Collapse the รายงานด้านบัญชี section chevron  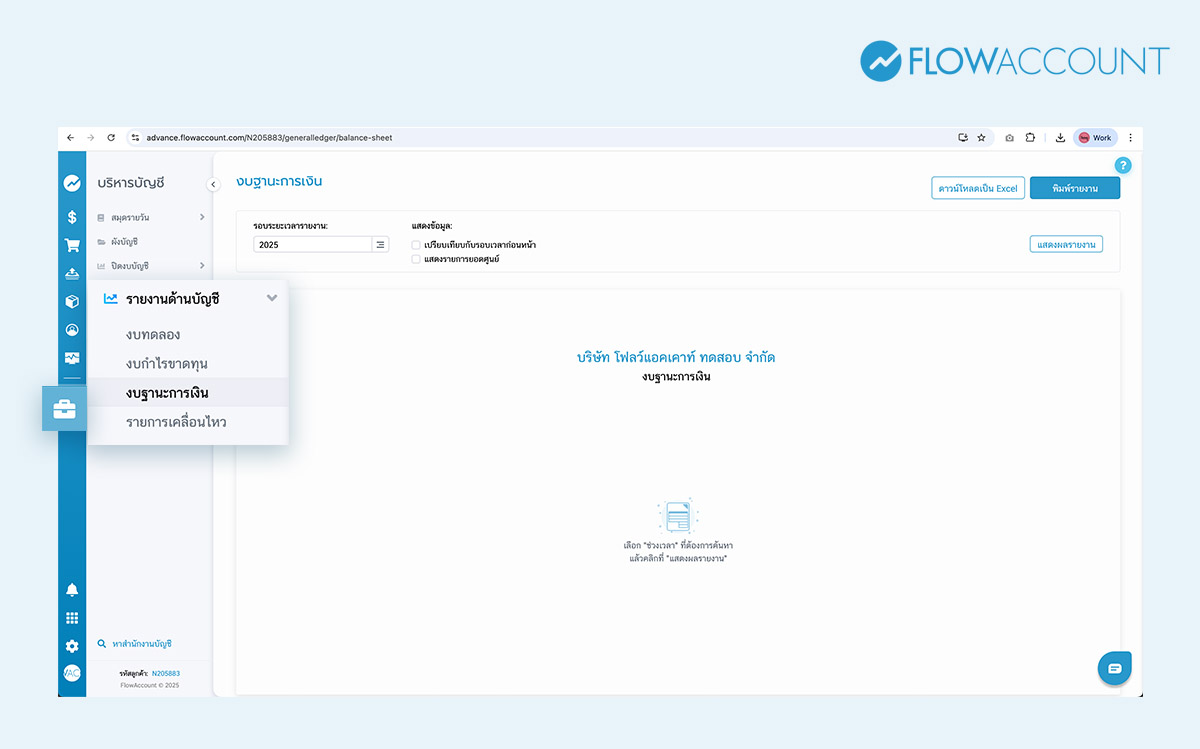[271, 298]
